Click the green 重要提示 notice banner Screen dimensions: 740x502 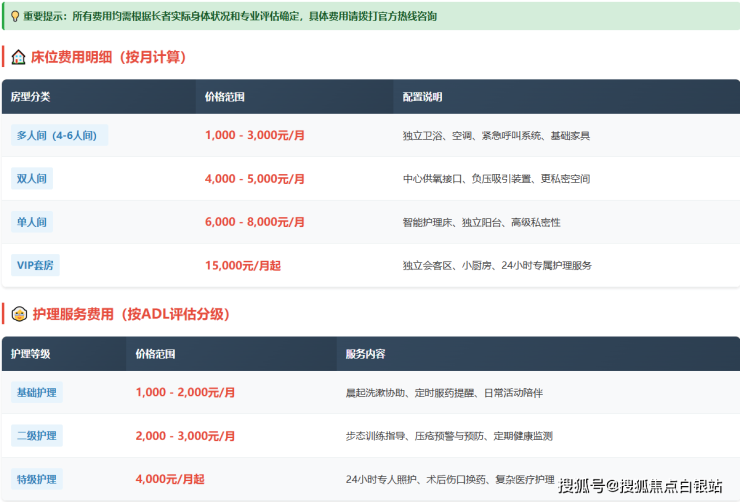pyautogui.click(x=371, y=16)
